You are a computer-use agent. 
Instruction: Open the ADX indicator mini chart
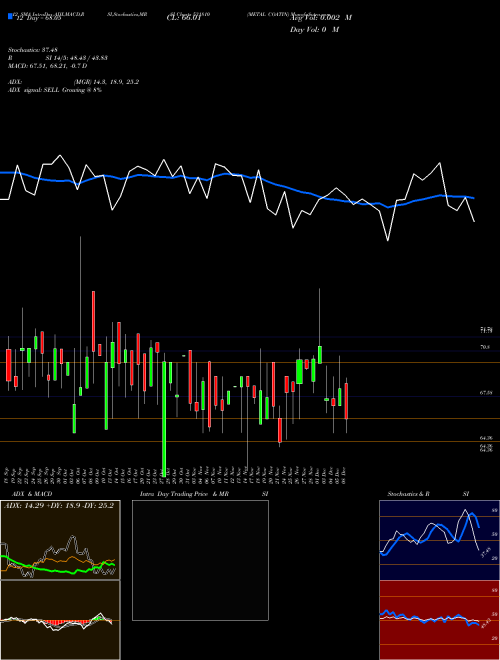click(60, 540)
